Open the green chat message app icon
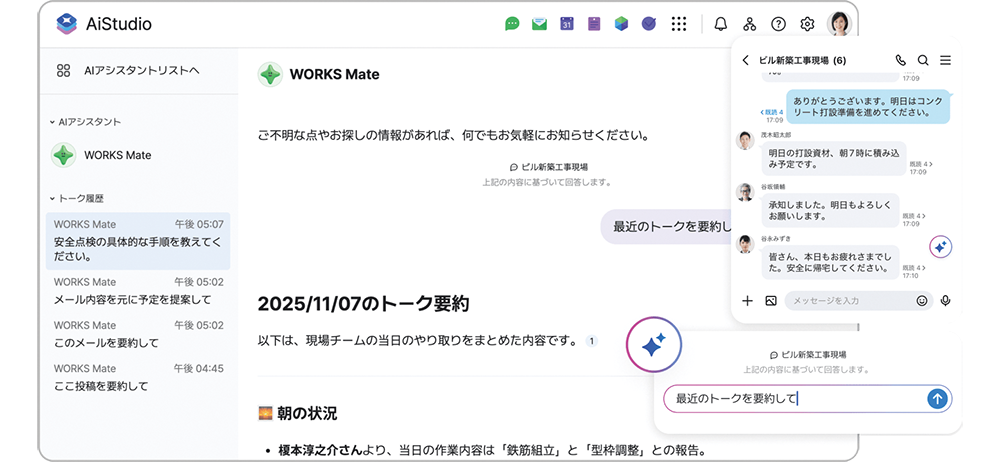The image size is (1000, 462). point(512,24)
